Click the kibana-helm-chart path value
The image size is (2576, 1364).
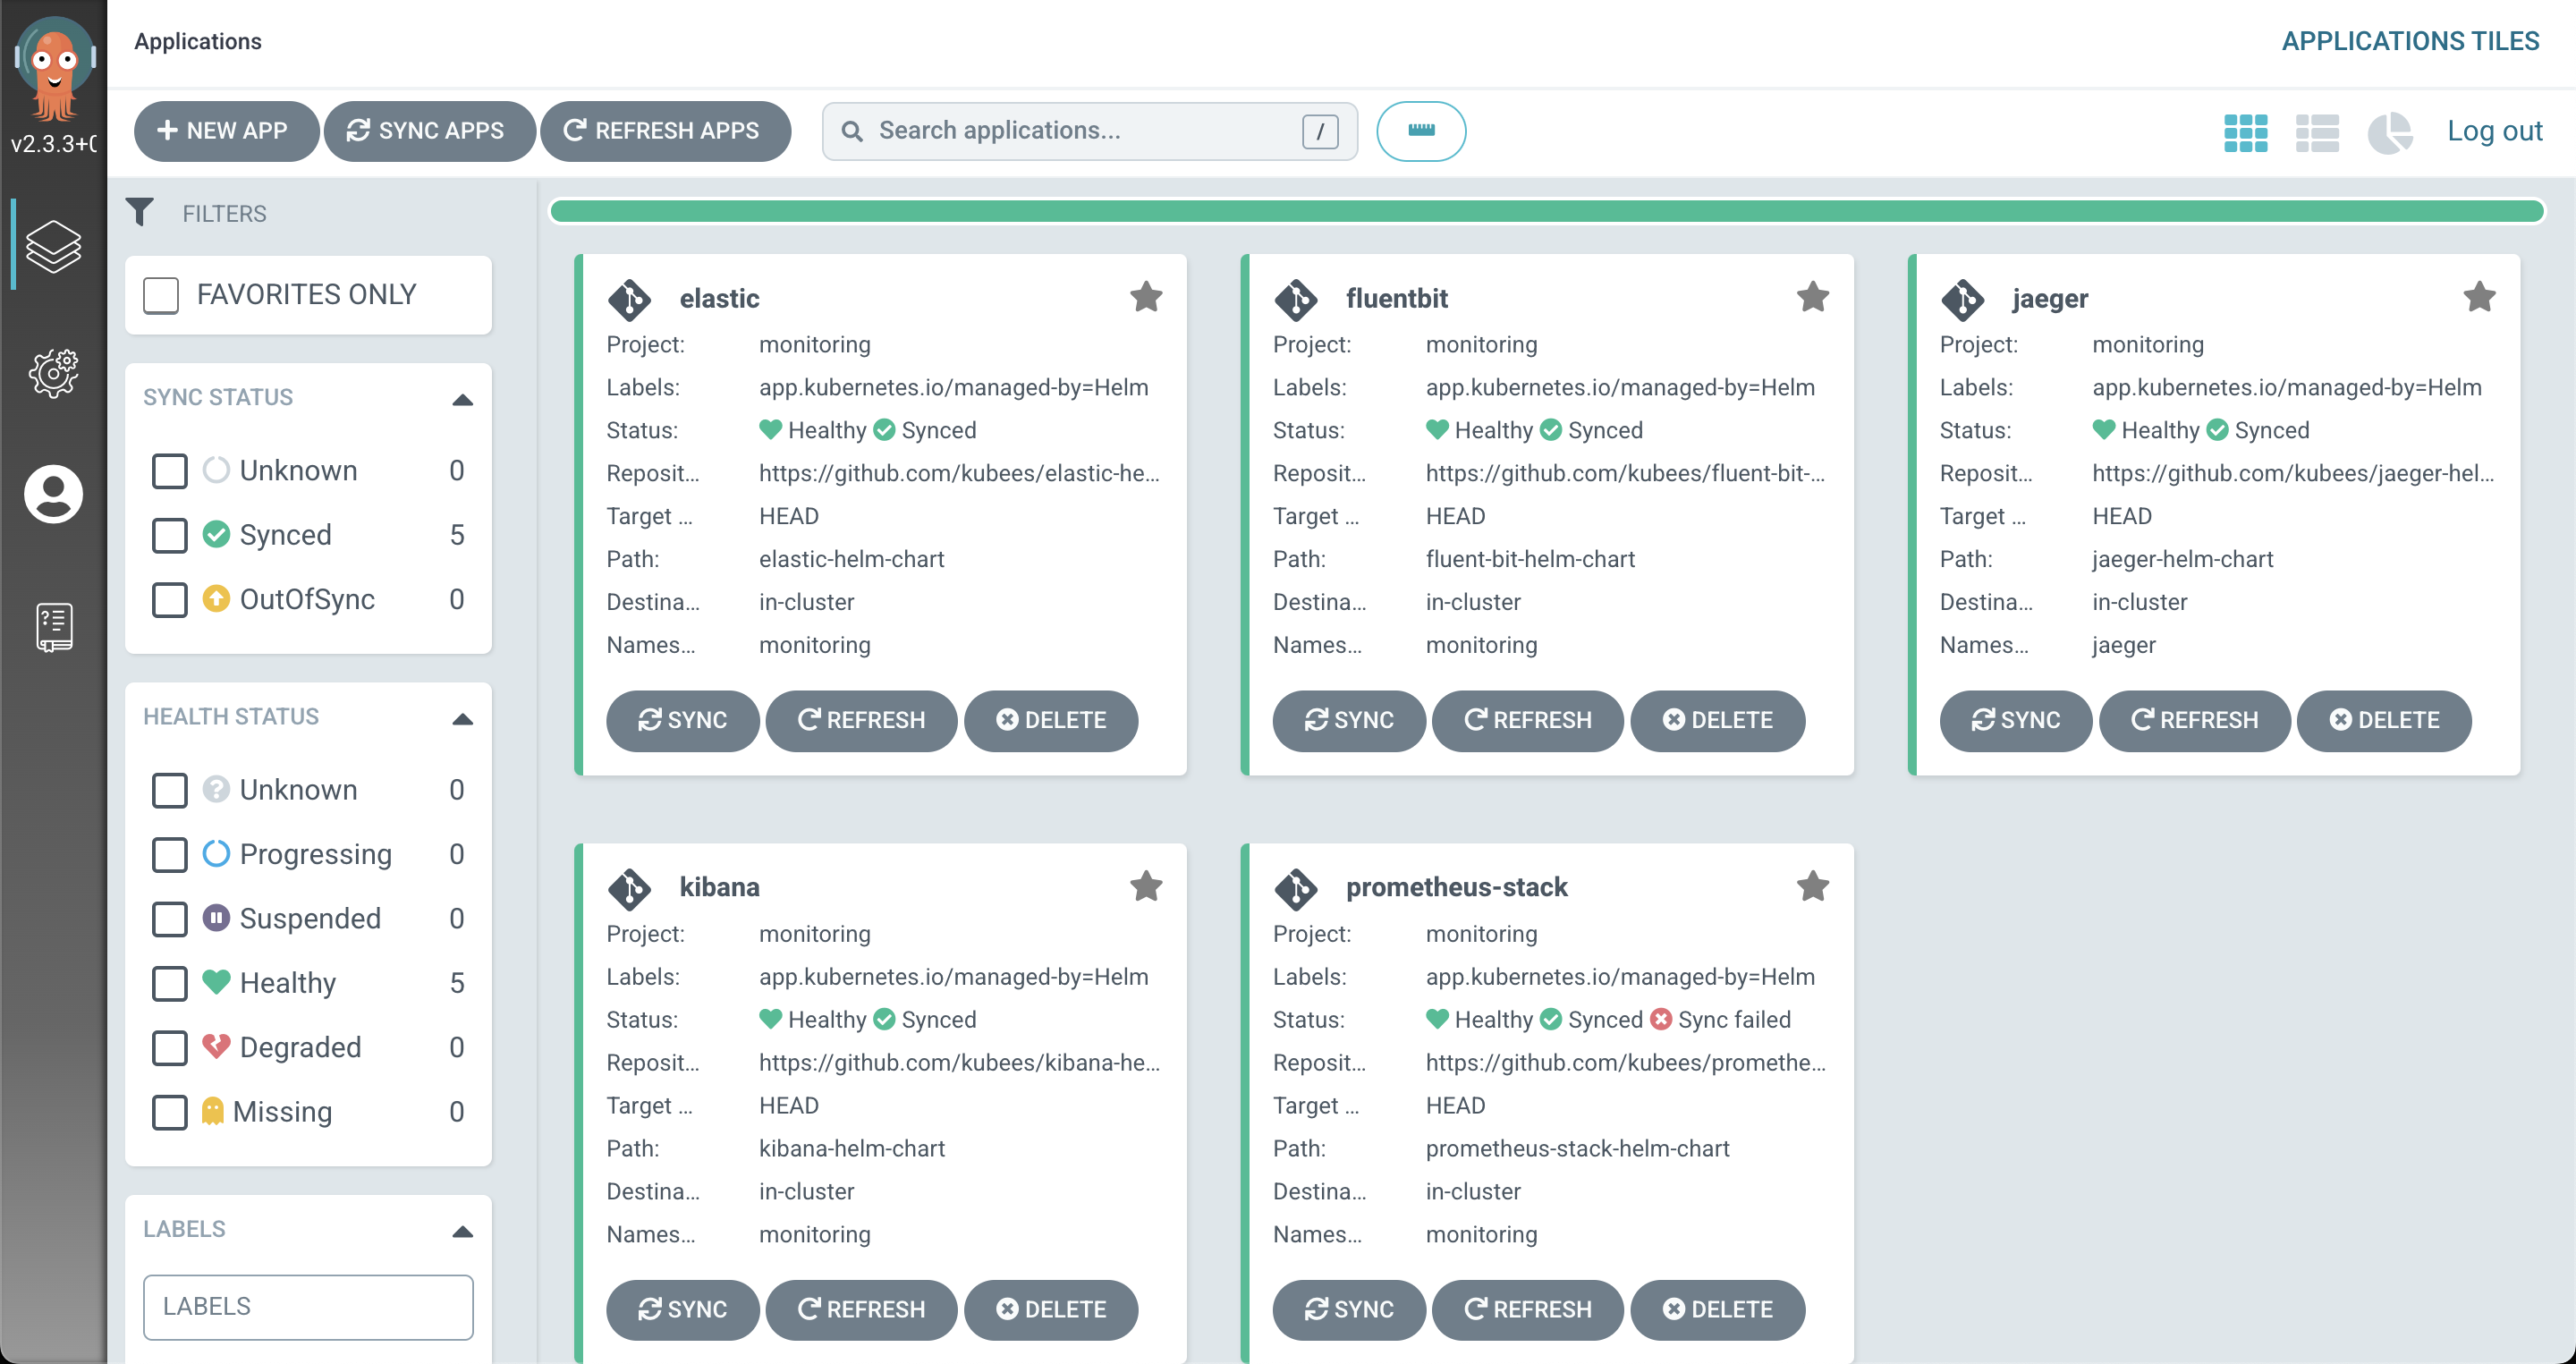pyautogui.click(x=851, y=1148)
